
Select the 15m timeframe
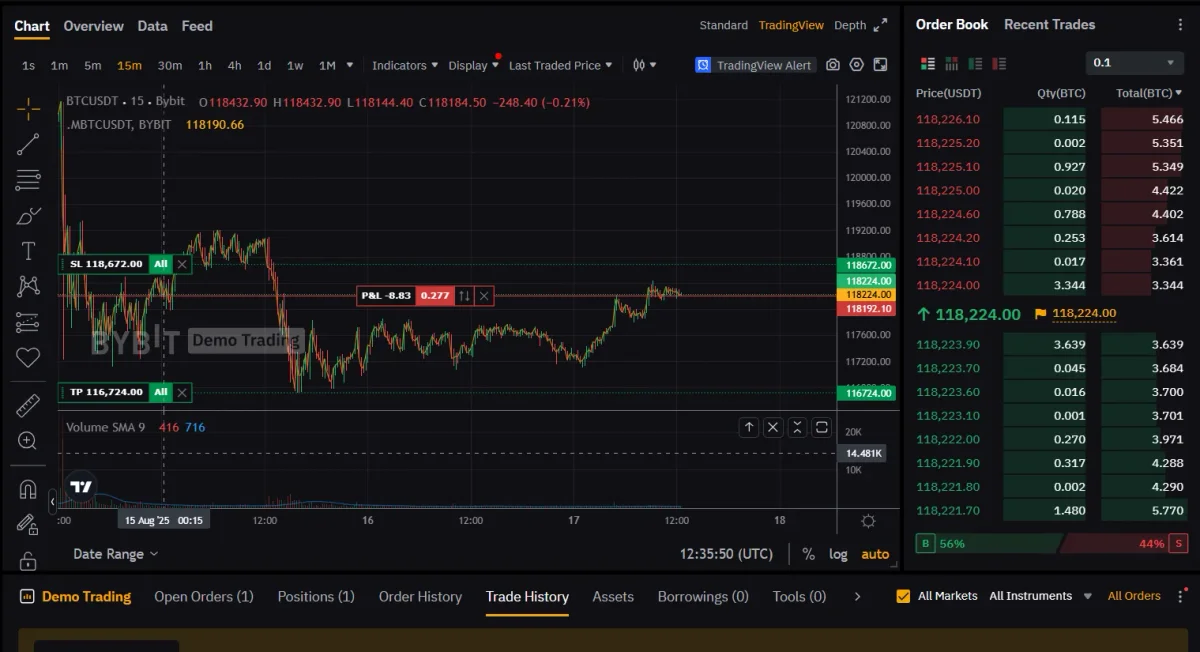(x=129, y=65)
